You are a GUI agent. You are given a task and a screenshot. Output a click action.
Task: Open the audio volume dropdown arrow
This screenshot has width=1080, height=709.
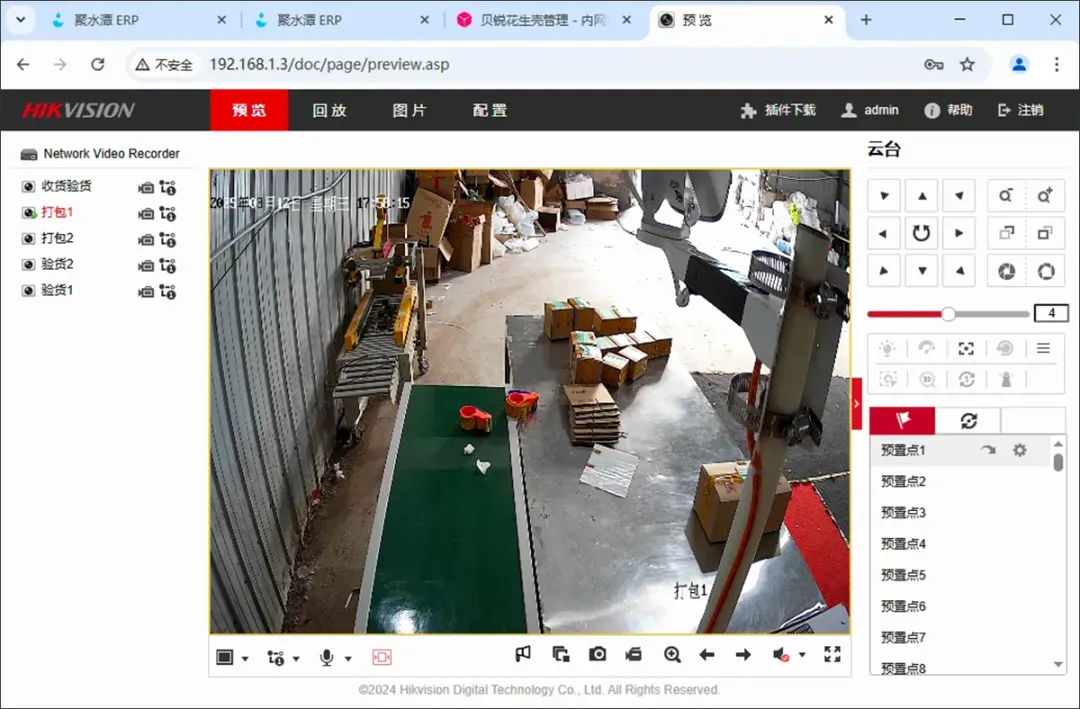[802, 656]
